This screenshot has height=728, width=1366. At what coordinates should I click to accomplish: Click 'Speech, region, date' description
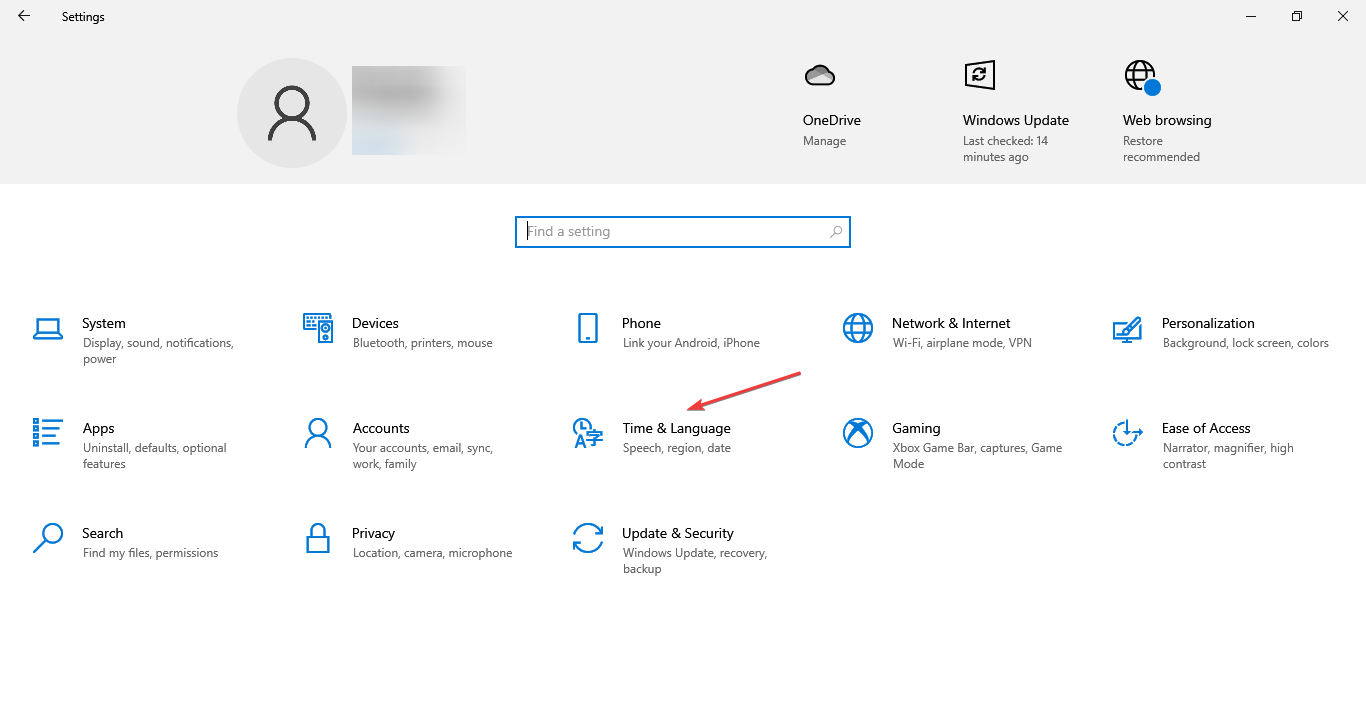point(677,448)
